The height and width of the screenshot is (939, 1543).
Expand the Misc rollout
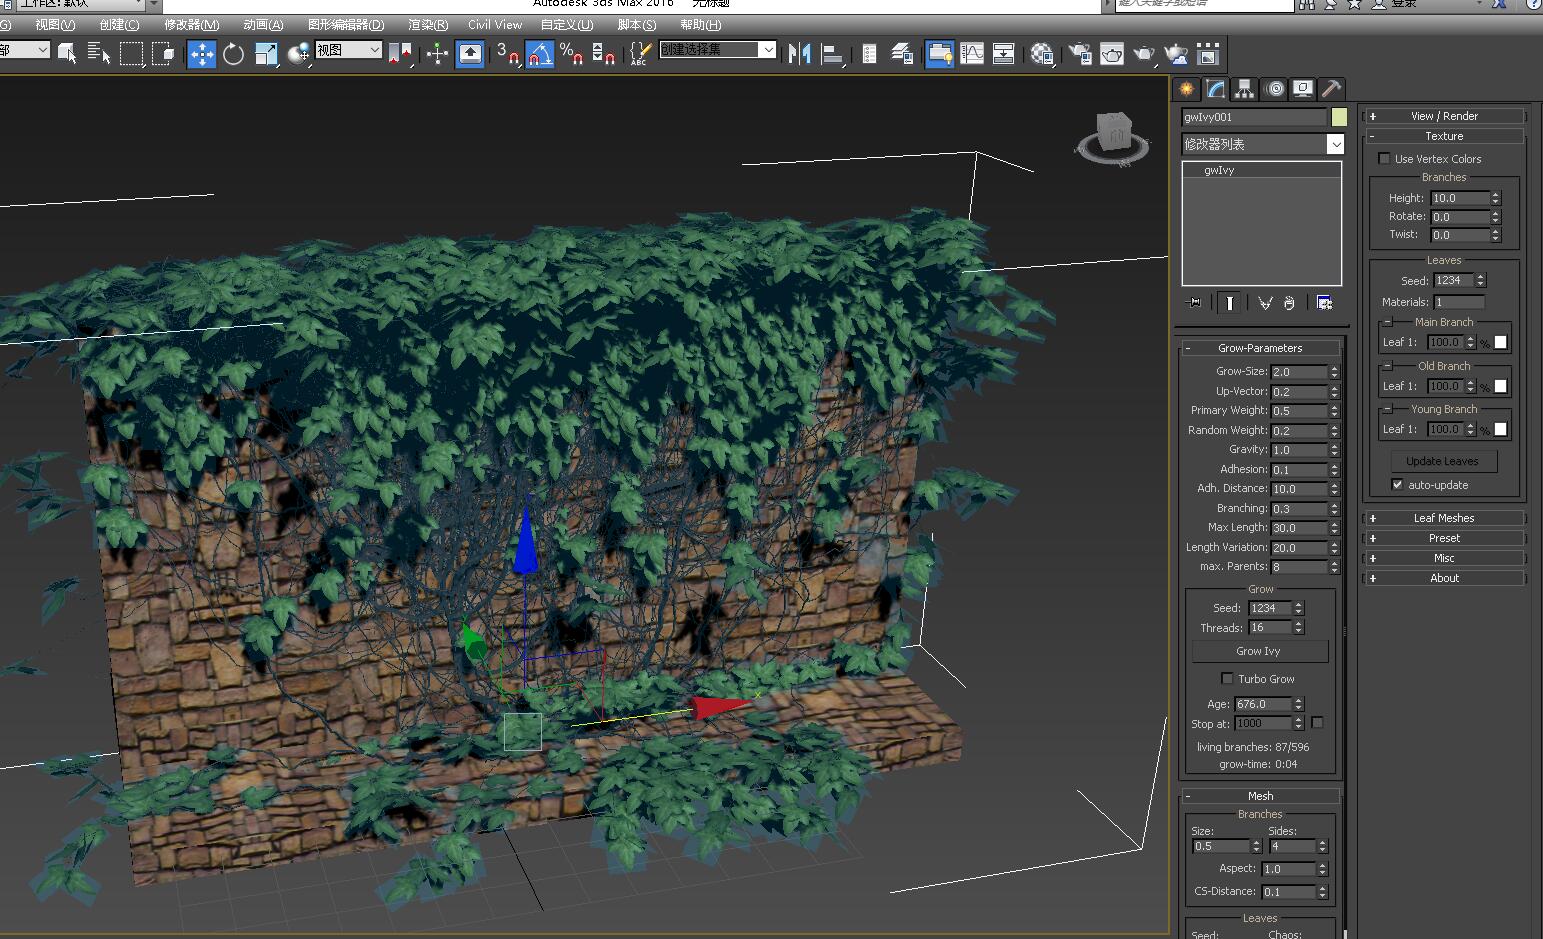tap(1444, 558)
